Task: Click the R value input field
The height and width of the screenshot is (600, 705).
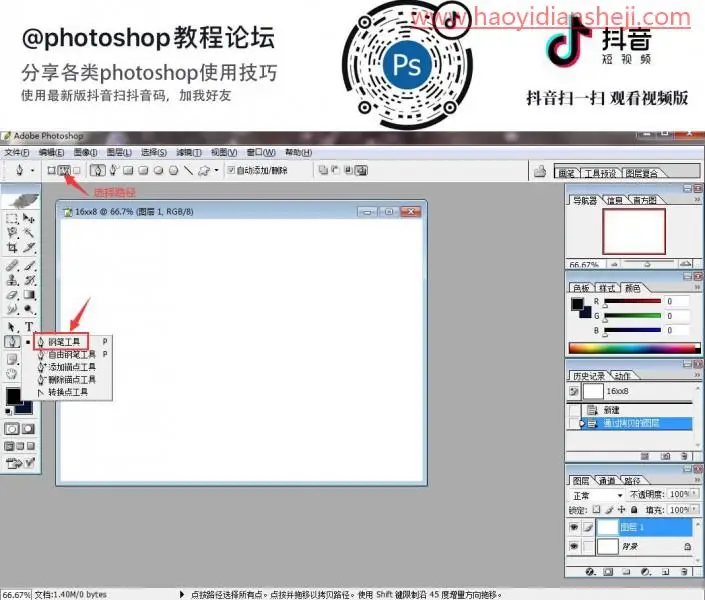Action: (677, 301)
